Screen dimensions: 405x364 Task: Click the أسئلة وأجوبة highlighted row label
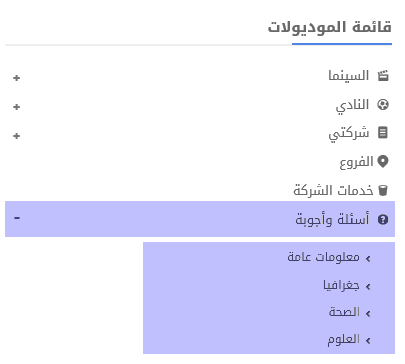[332, 219]
